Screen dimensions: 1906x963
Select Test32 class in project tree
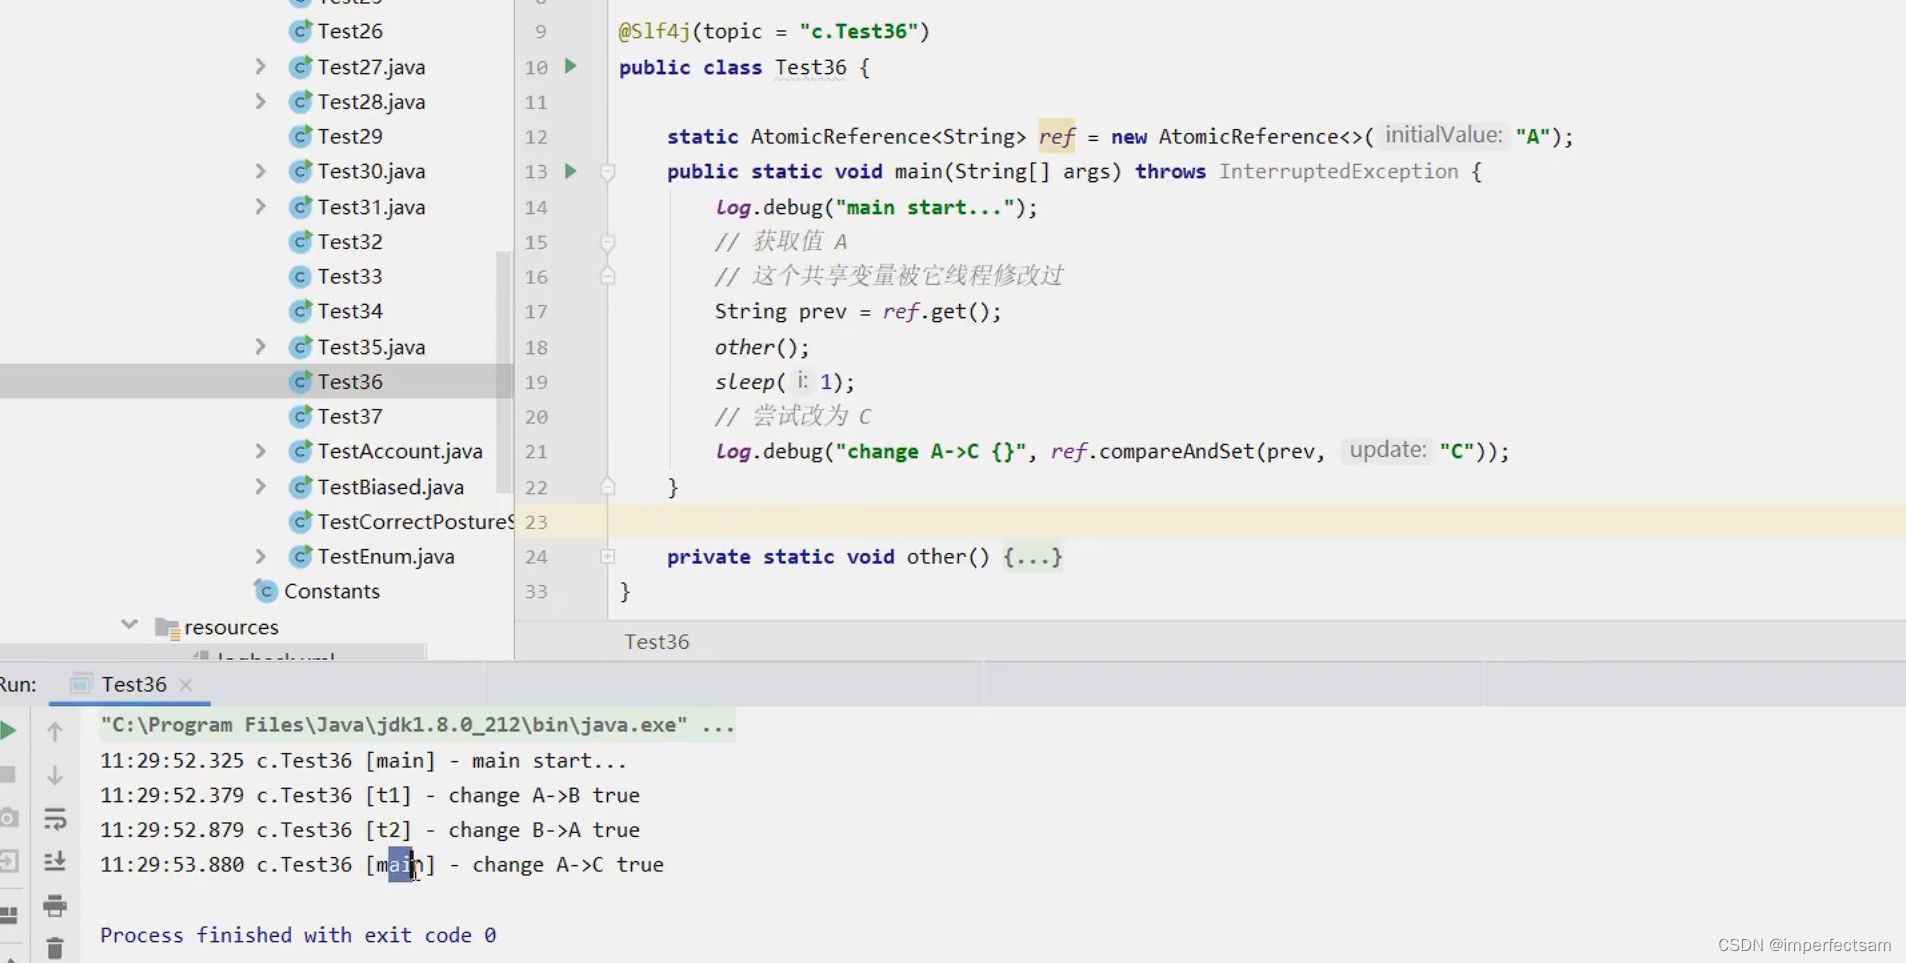point(350,241)
